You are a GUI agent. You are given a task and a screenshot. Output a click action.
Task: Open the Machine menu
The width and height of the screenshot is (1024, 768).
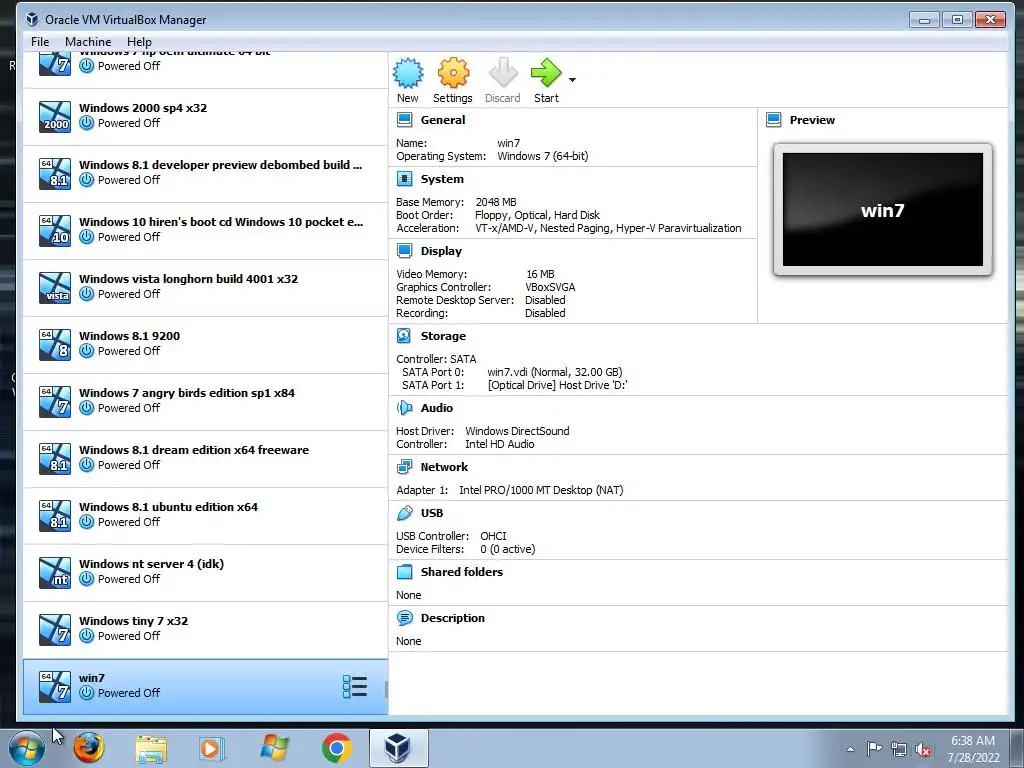point(88,42)
